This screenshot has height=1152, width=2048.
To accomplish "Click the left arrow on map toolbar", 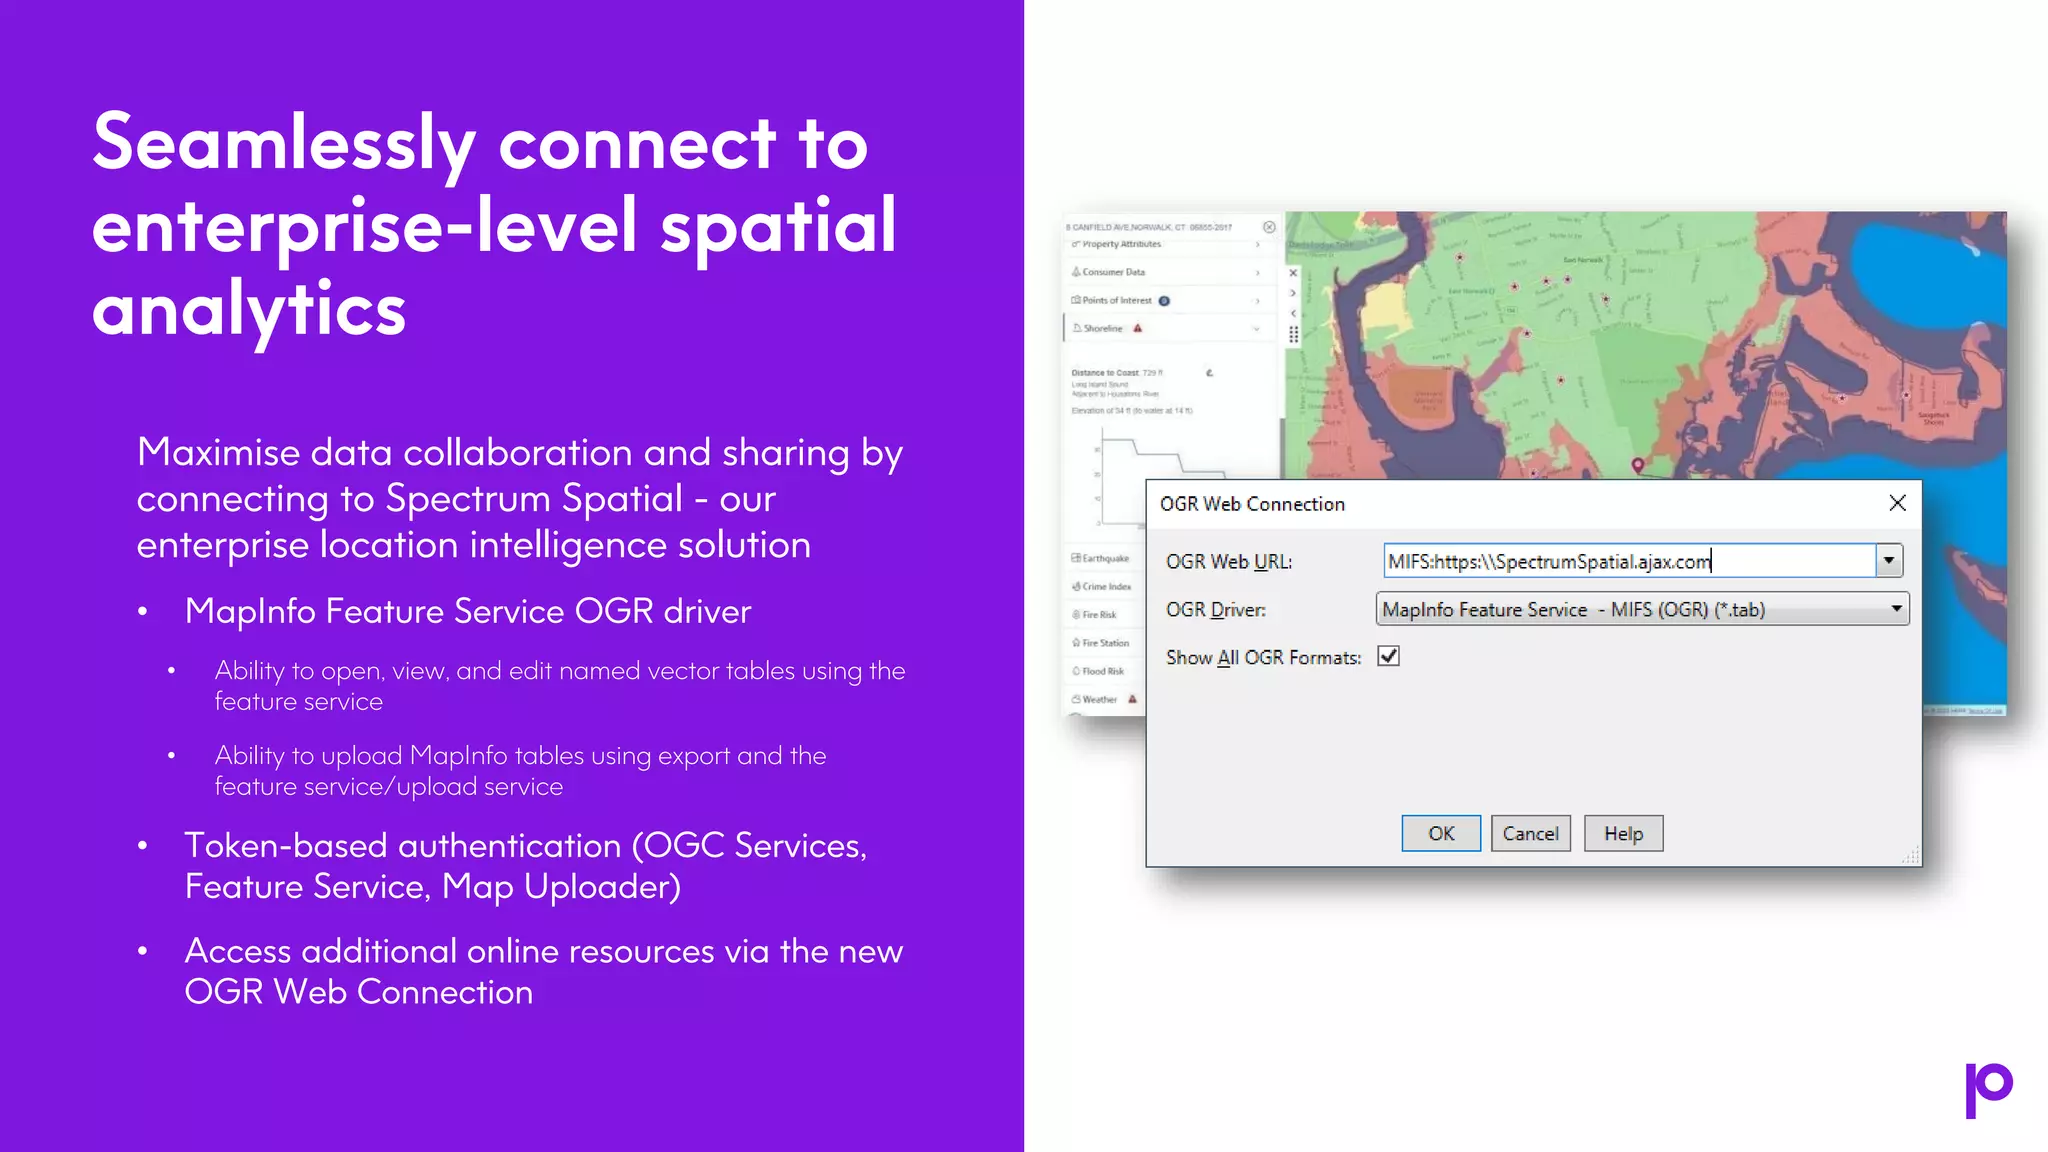I will (x=1293, y=313).
